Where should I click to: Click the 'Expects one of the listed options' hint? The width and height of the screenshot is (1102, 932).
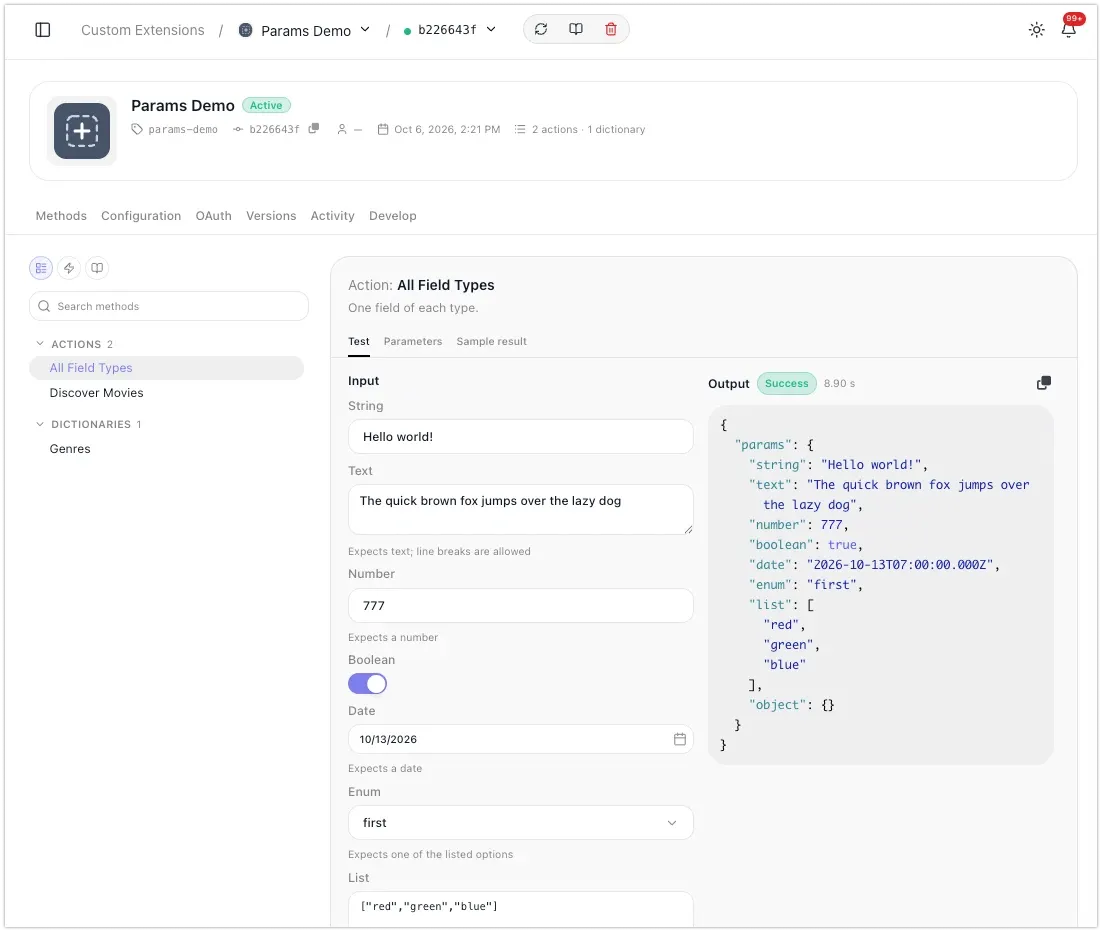(430, 855)
